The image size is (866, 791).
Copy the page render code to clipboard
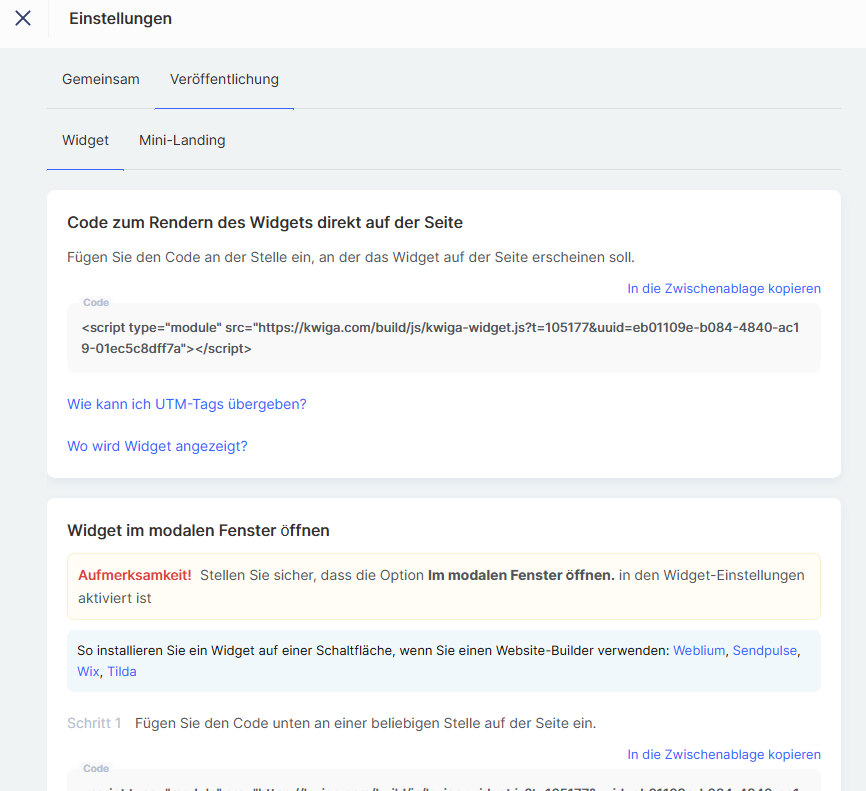click(x=724, y=288)
